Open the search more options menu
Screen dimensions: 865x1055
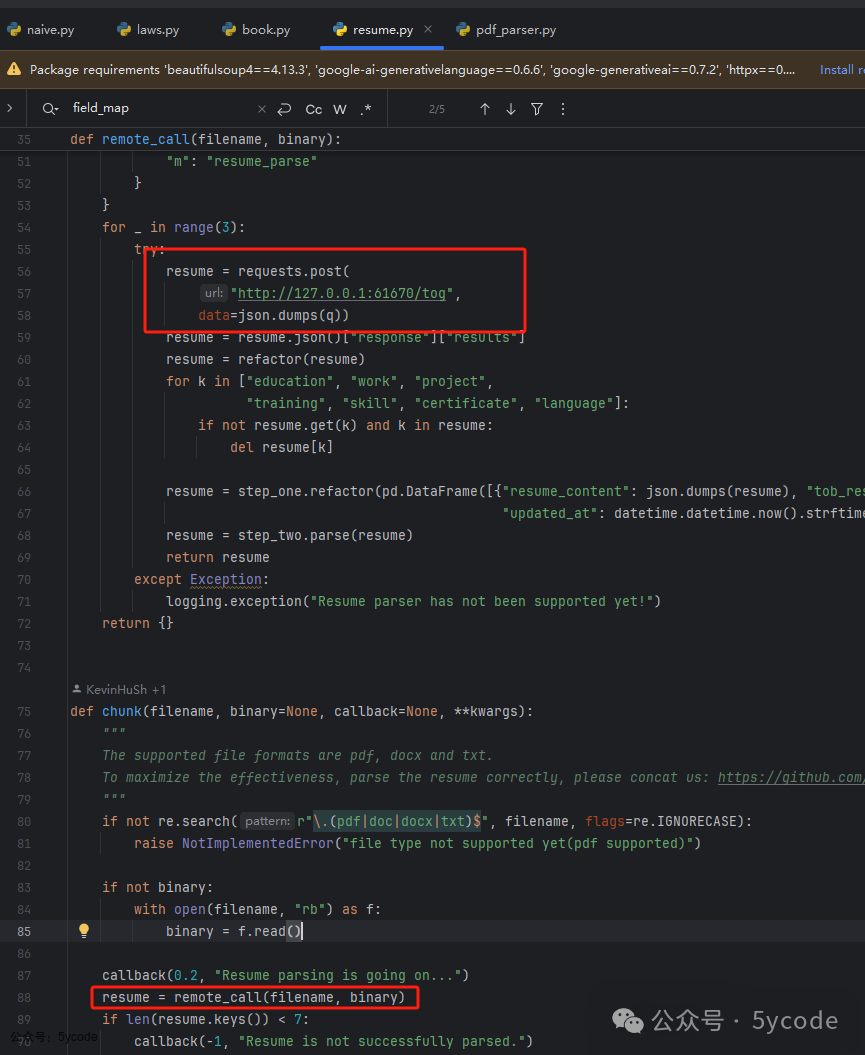coord(563,109)
